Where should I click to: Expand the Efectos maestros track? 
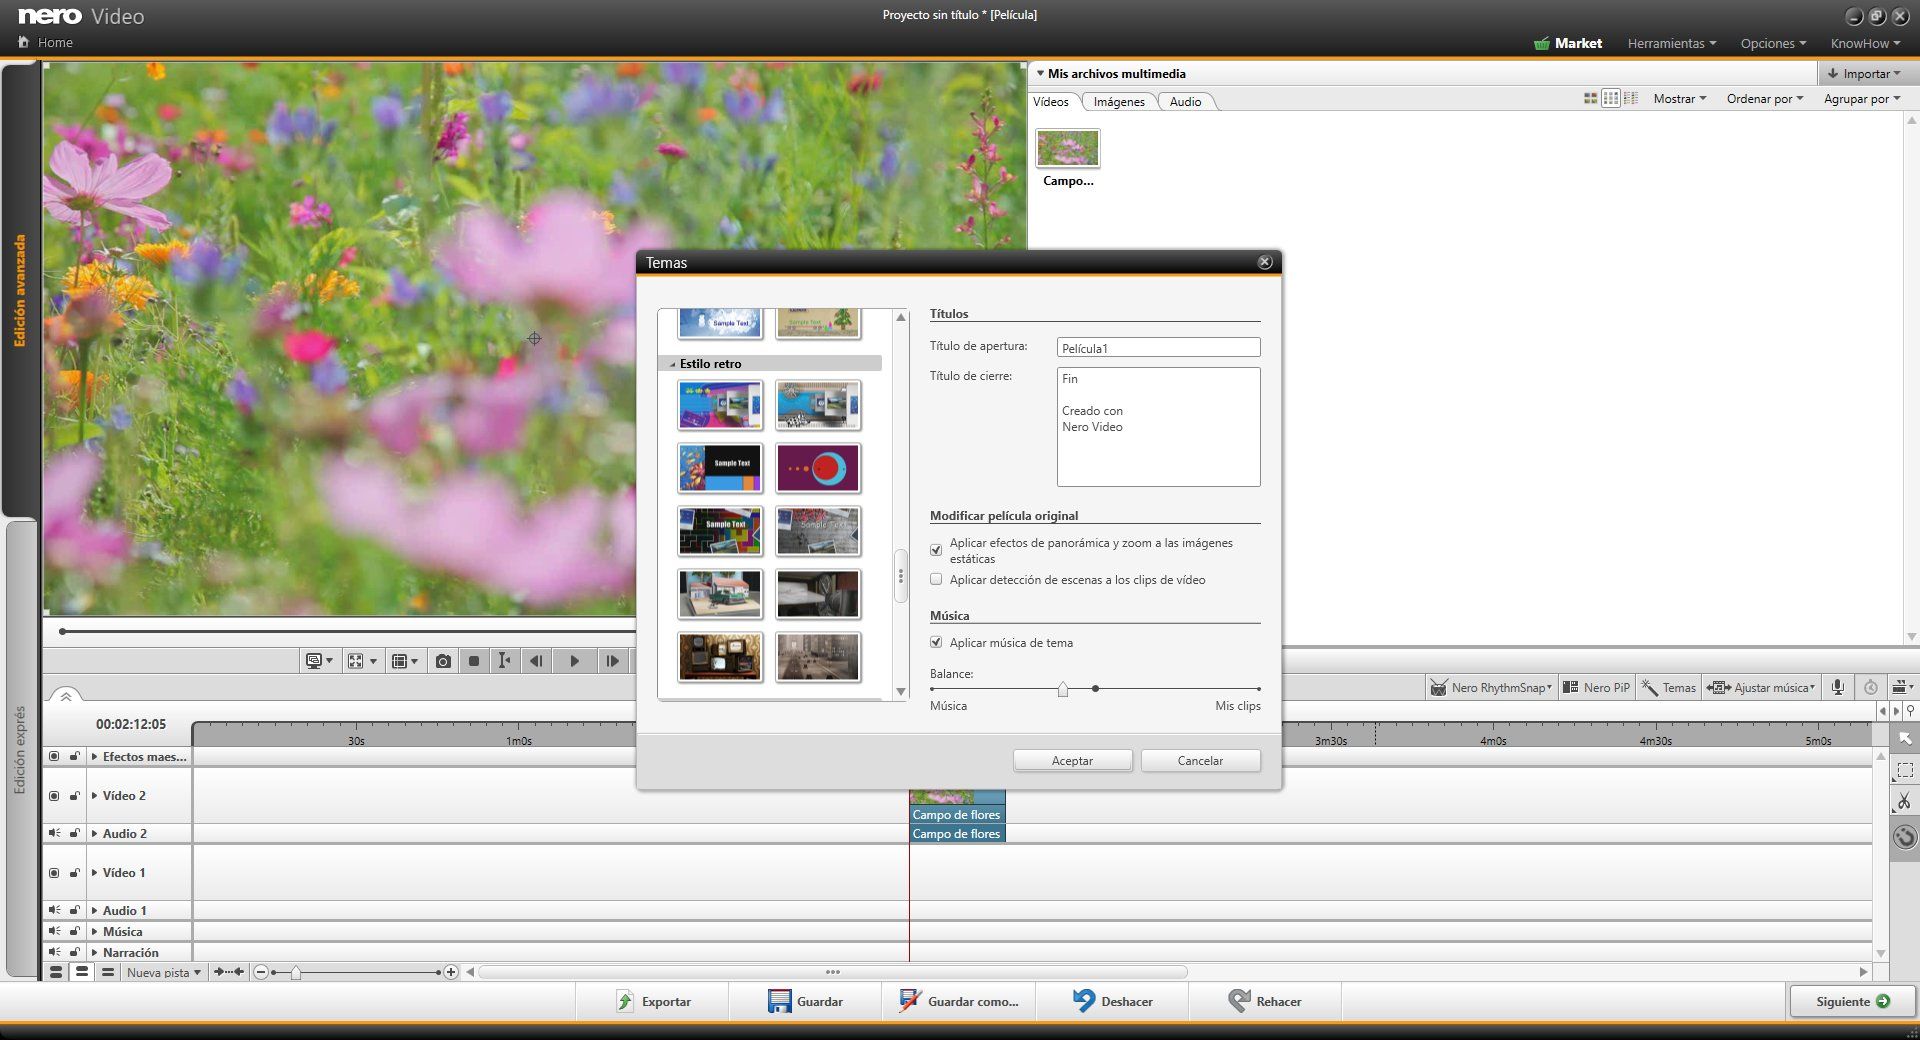coord(94,756)
